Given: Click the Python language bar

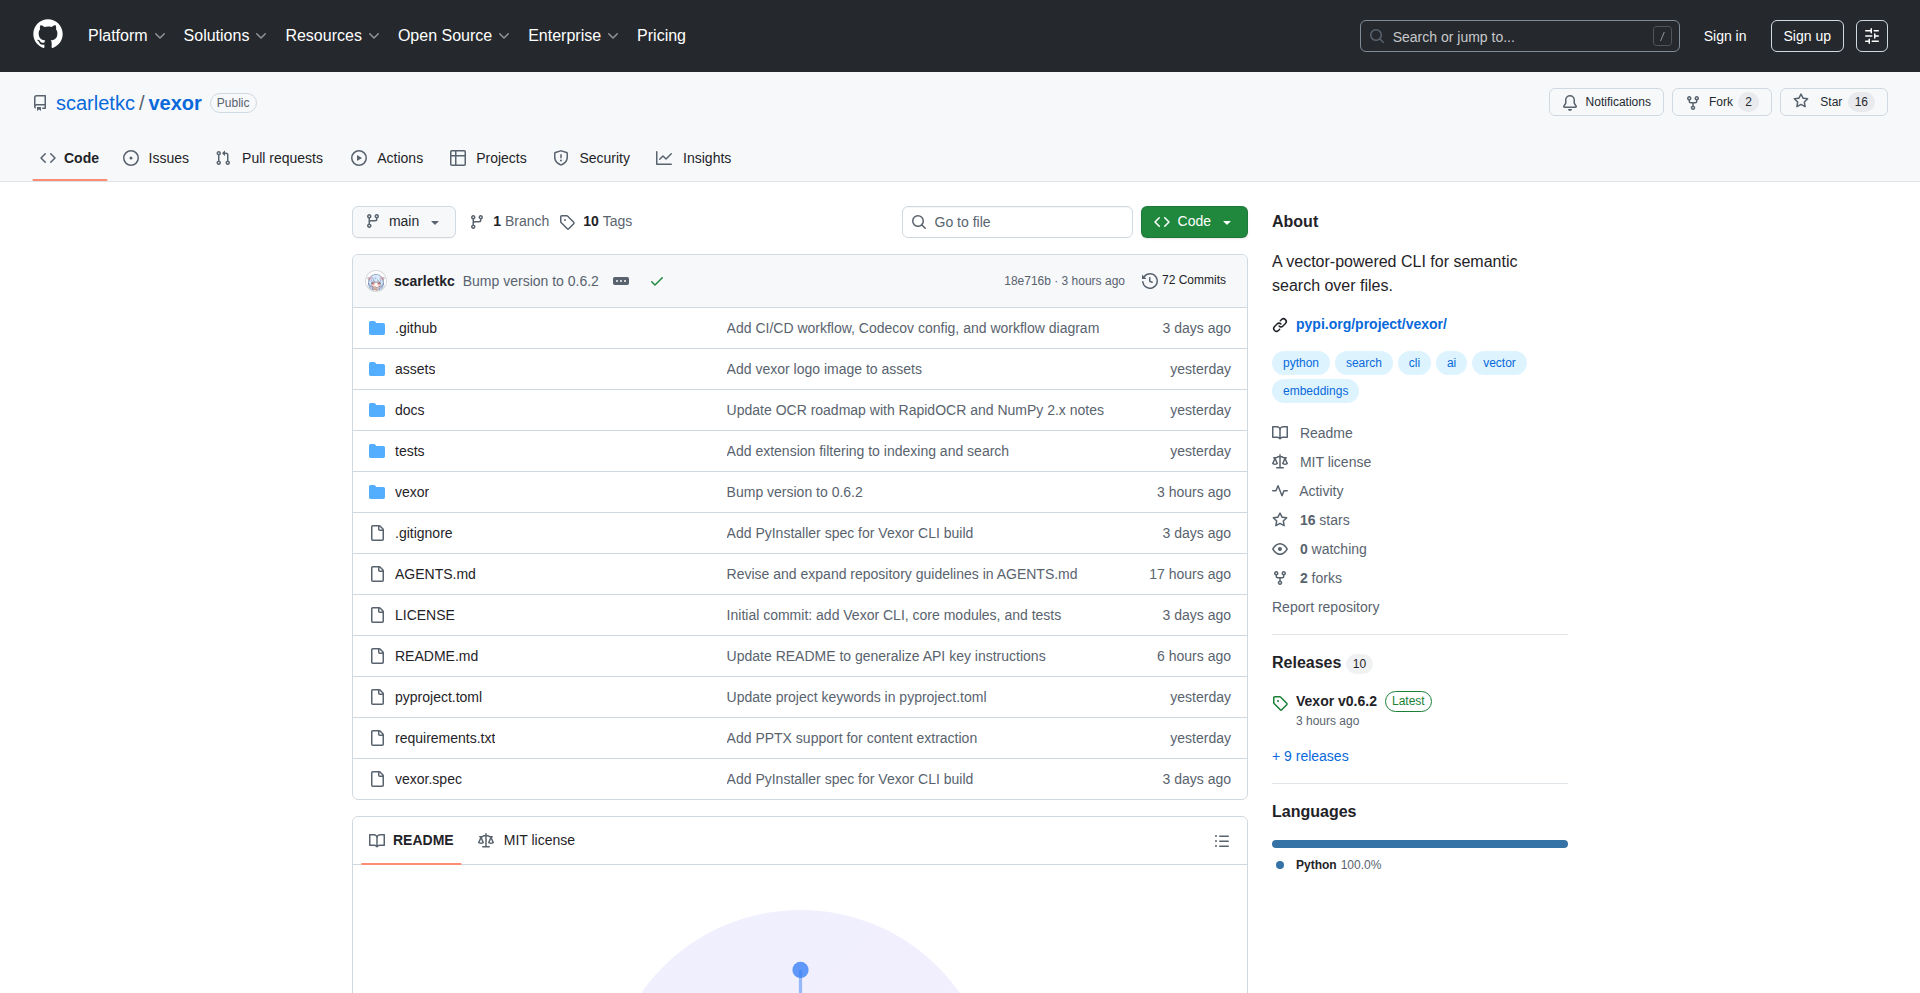Looking at the screenshot, I should point(1419,844).
